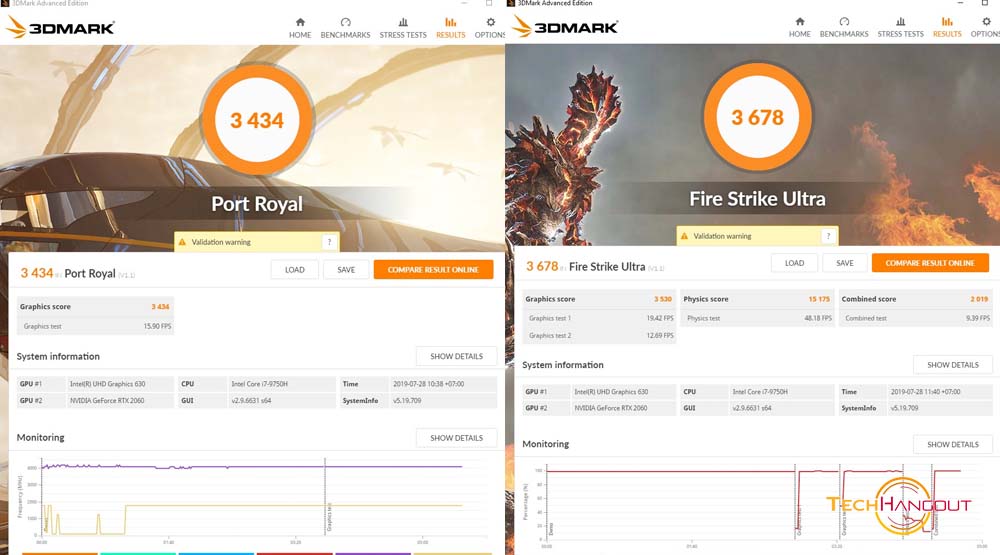Screen dimensions: 1000x555
Task: Click LOAD in the Port Royal window
Action: point(295,270)
